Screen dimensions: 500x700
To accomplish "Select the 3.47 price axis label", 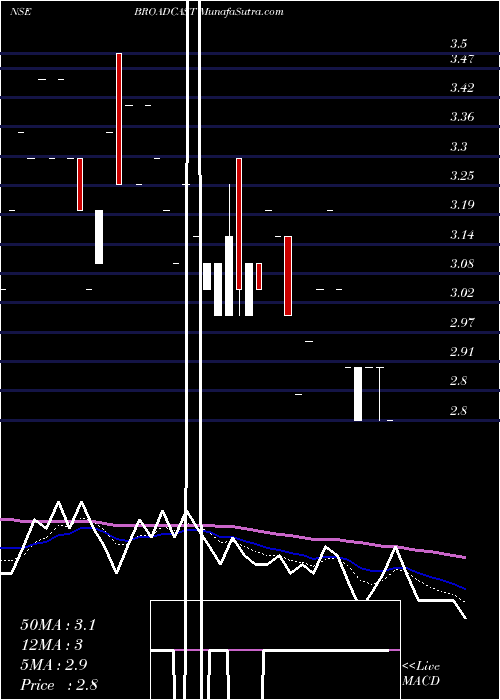I will pyautogui.click(x=462, y=59).
